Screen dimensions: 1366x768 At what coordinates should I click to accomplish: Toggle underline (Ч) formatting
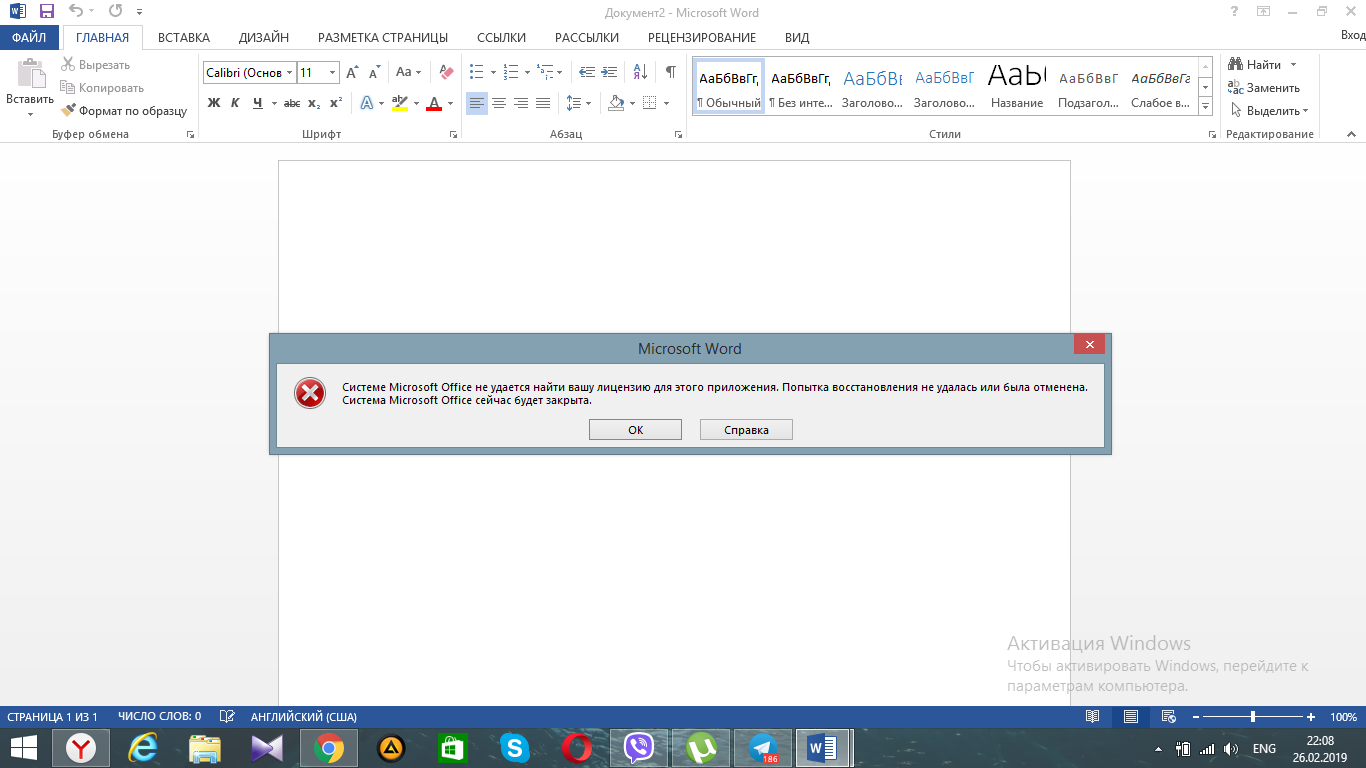[x=258, y=103]
